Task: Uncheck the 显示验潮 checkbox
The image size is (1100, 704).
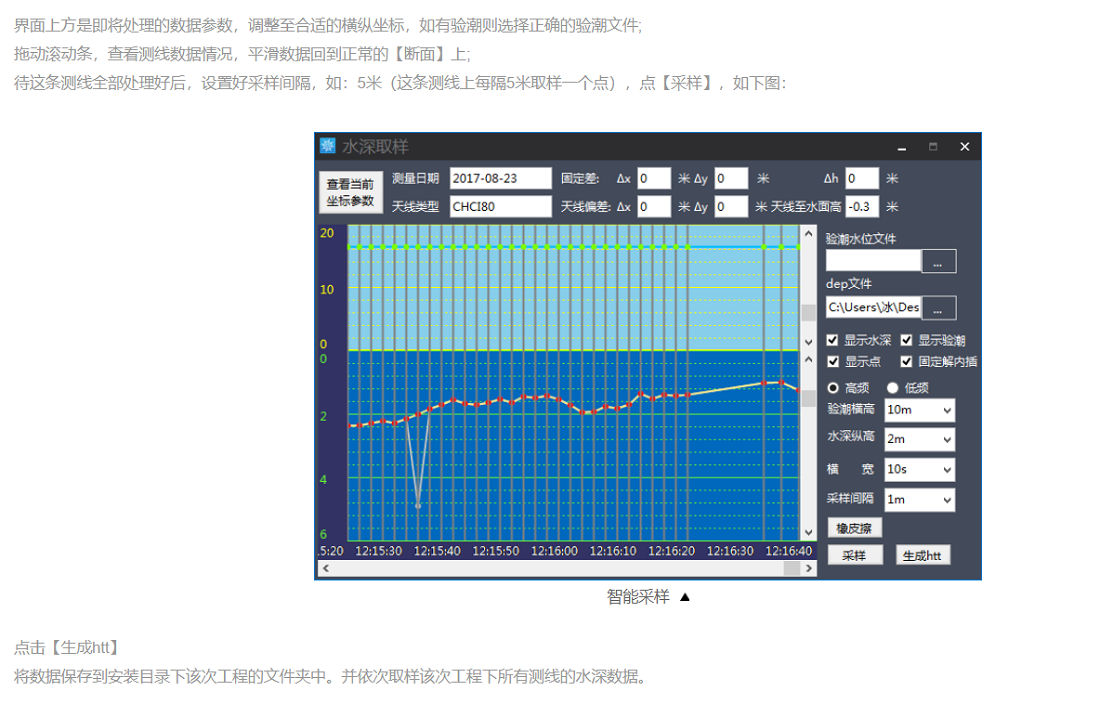Action: tap(907, 340)
